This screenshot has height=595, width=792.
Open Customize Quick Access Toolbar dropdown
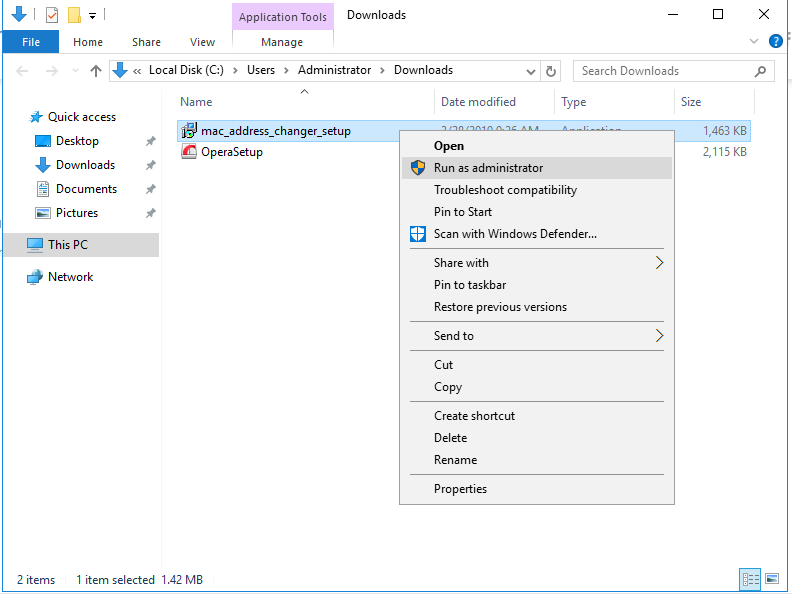pyautogui.click(x=92, y=15)
